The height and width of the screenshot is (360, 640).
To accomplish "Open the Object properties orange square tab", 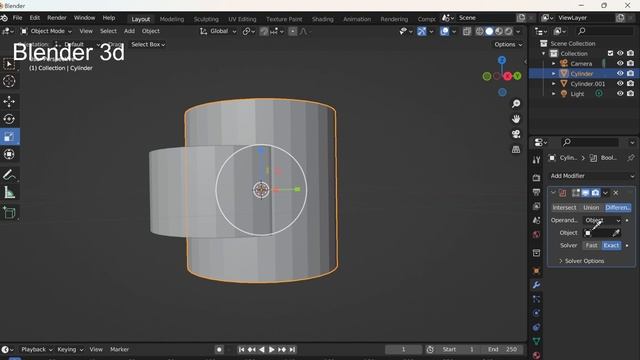I will coord(536,271).
